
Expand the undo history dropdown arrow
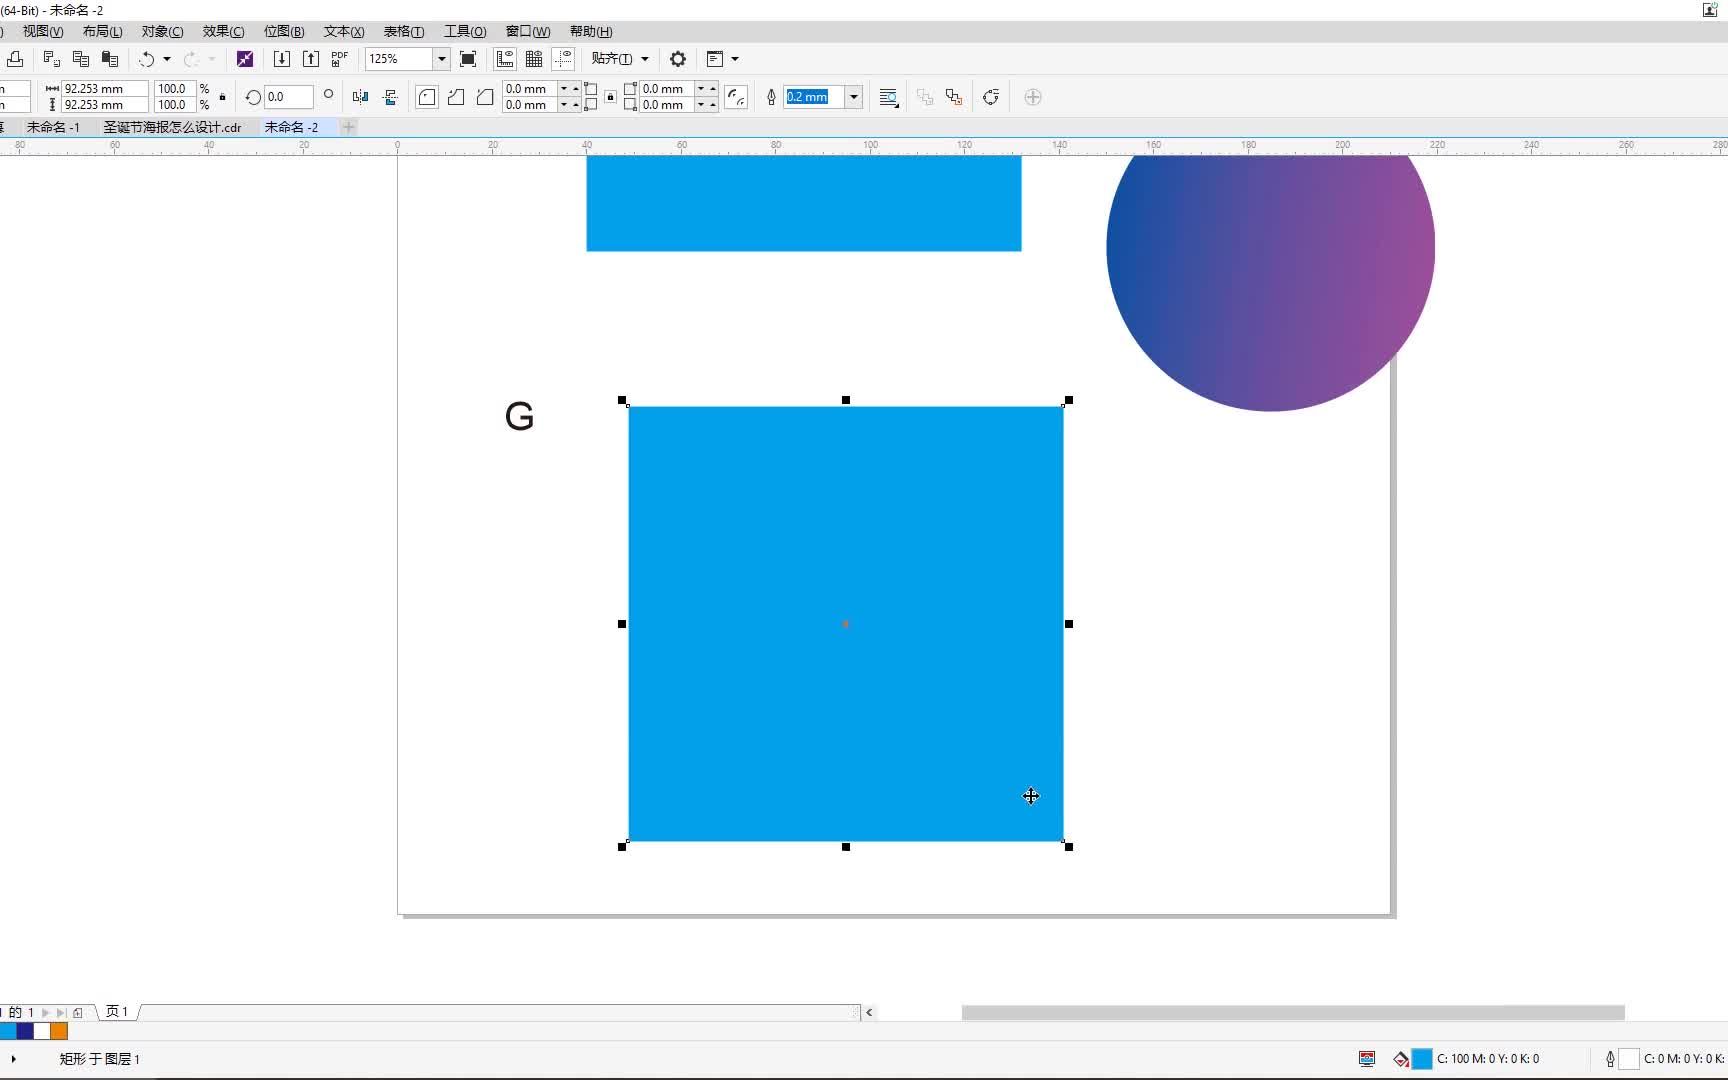(x=167, y=59)
